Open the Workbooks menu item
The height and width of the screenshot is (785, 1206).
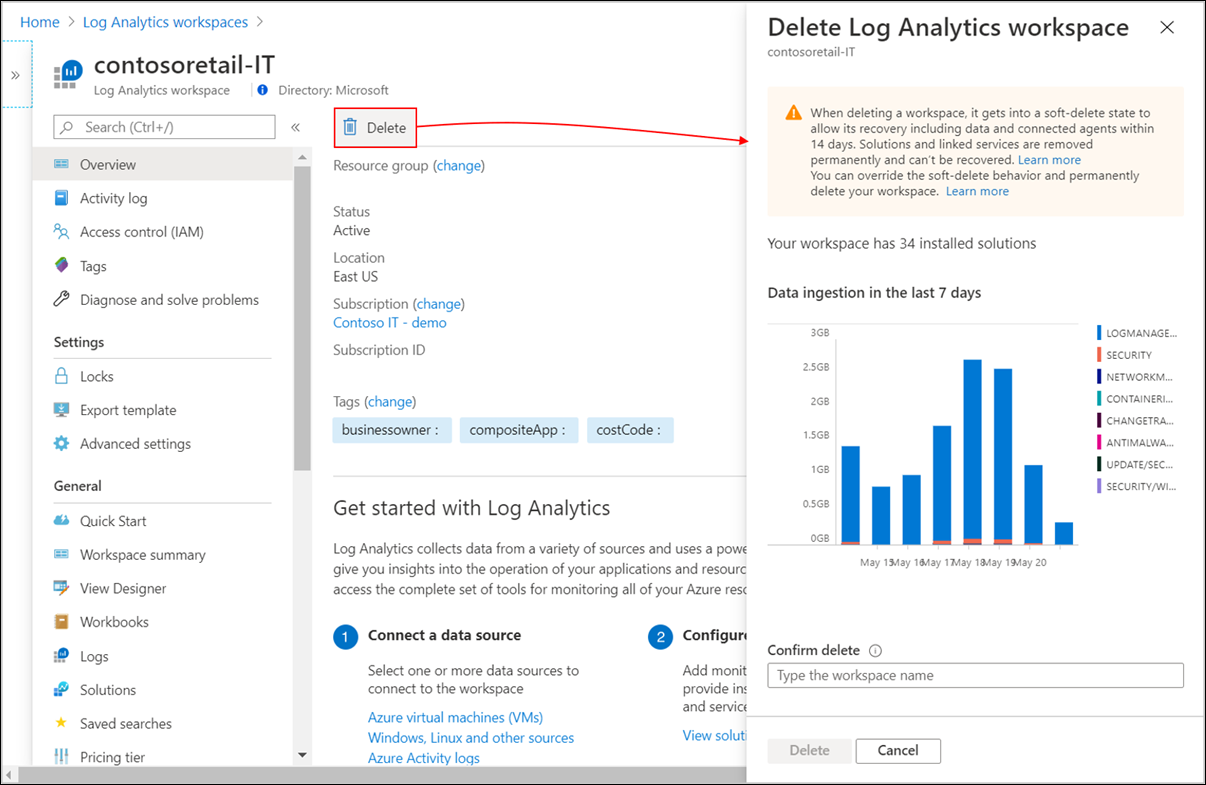coord(114,622)
